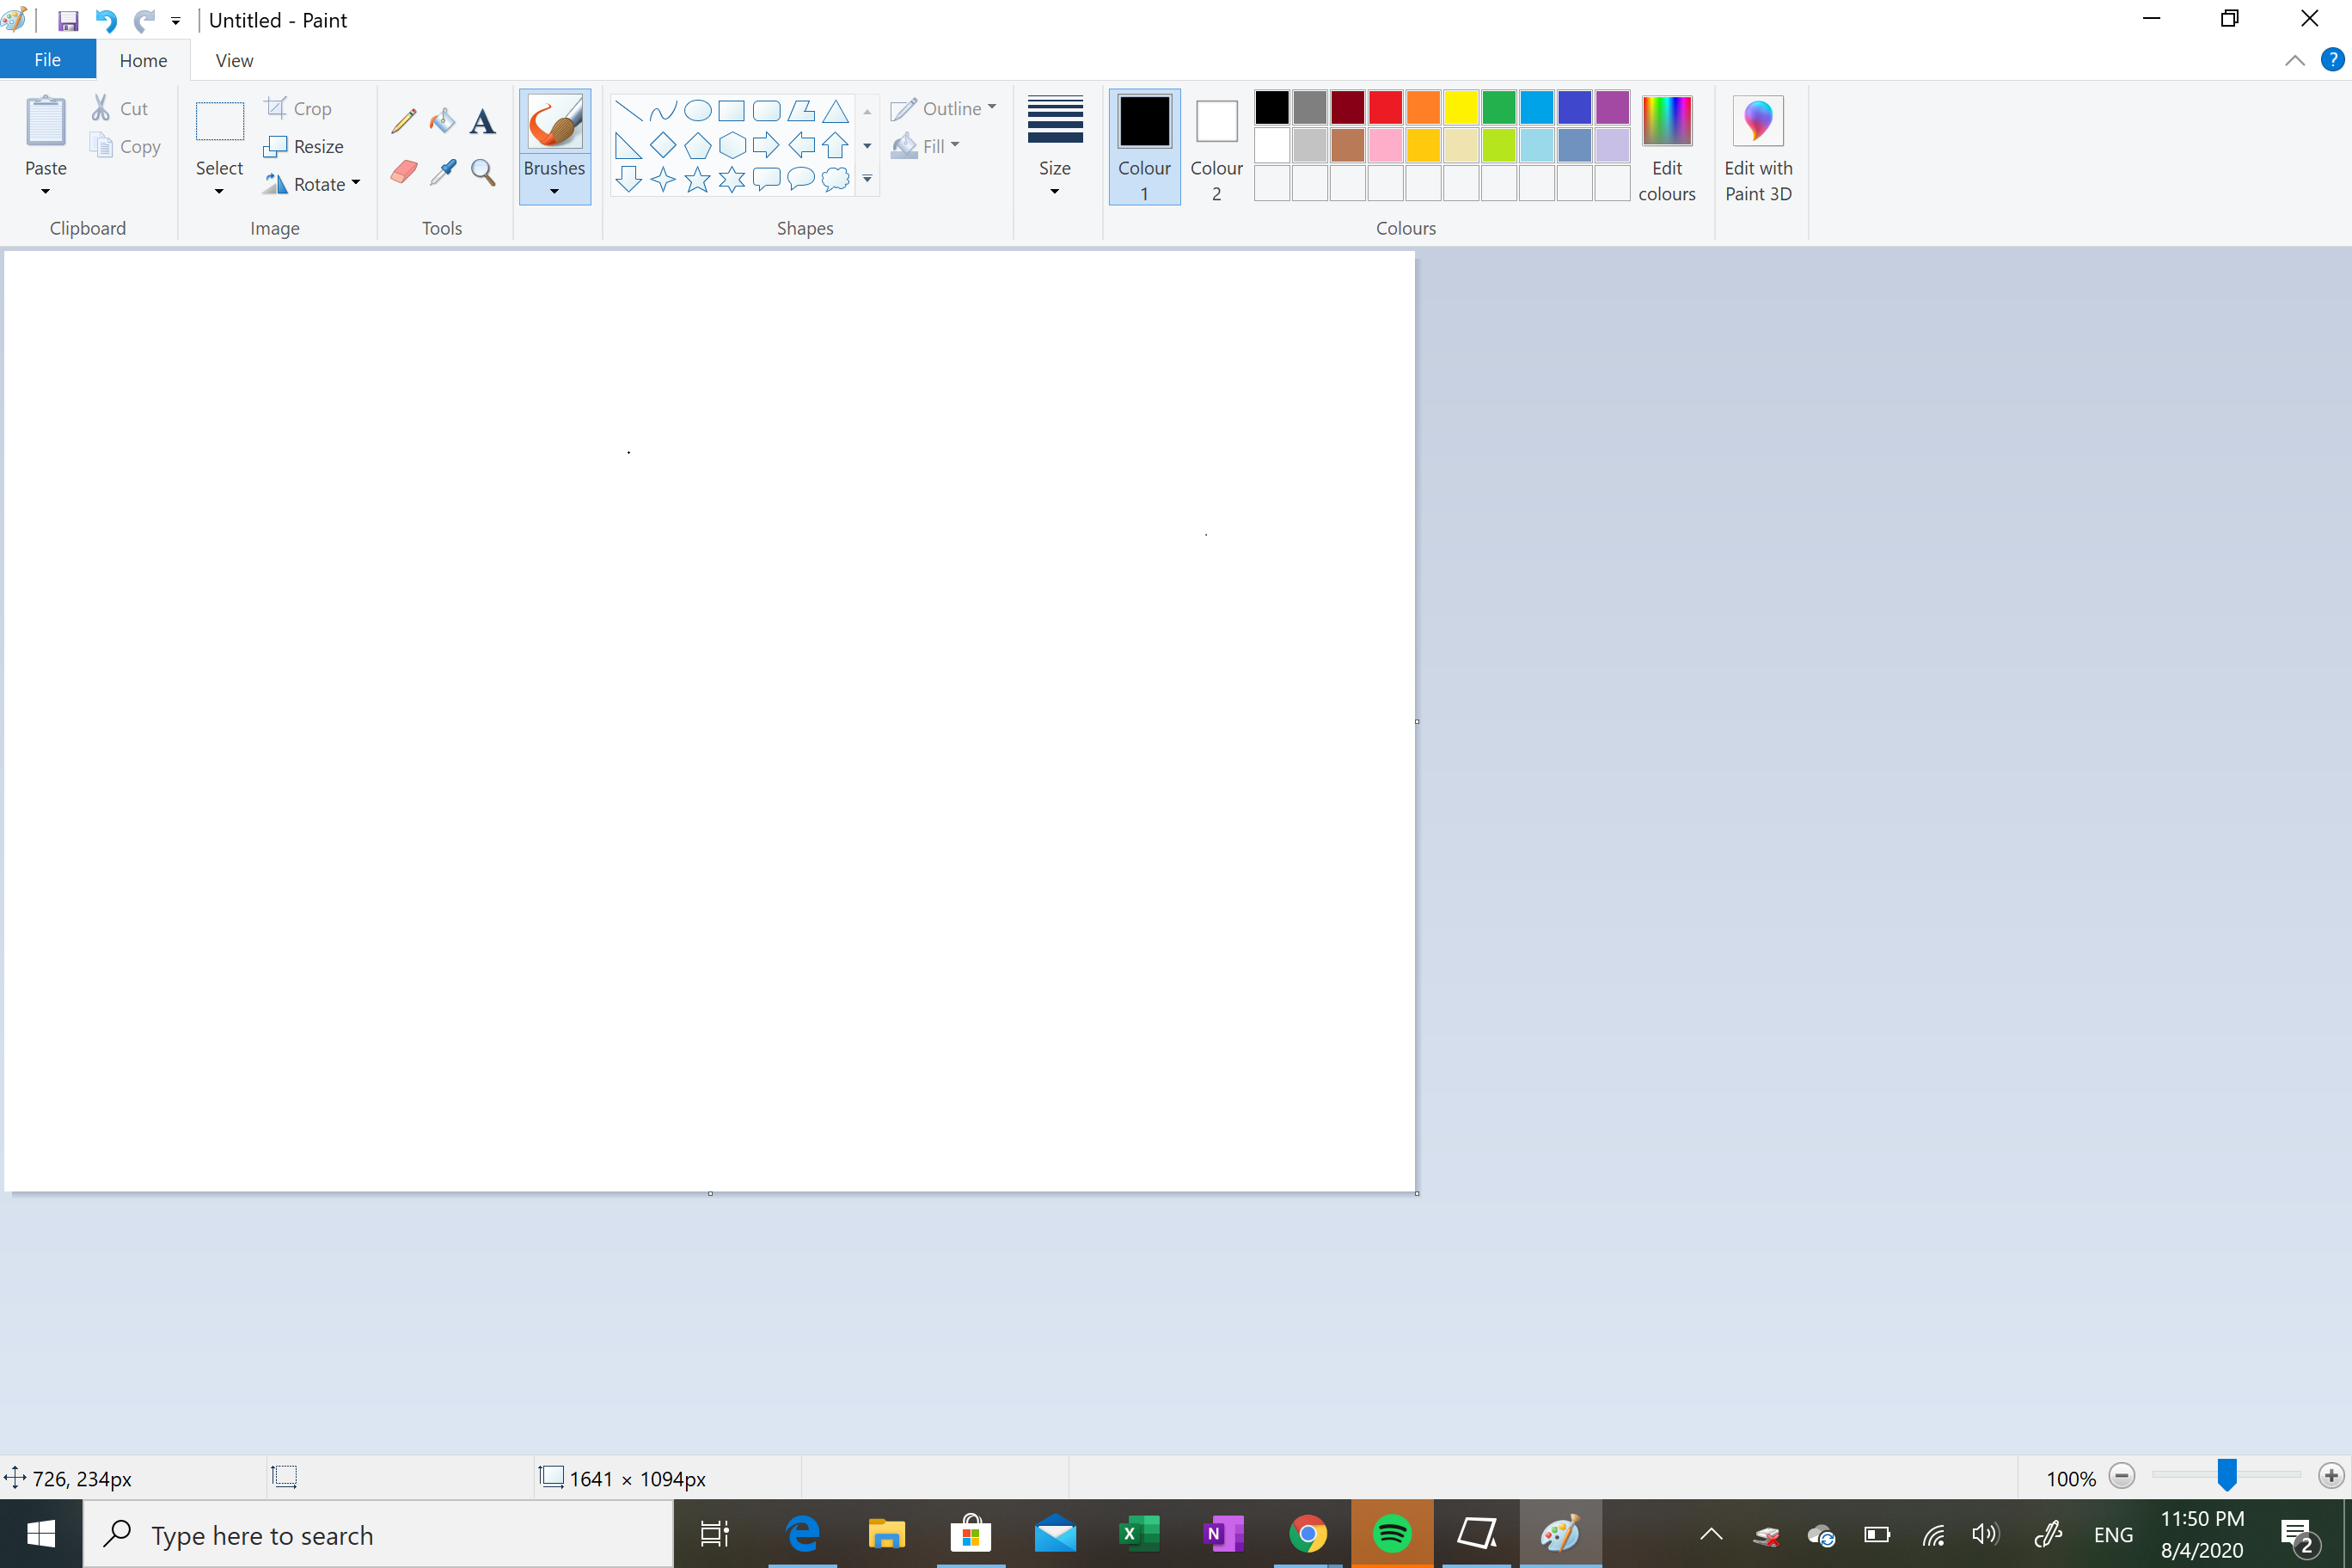Click the Resize button
The height and width of the screenshot is (1568, 2352).
point(304,146)
